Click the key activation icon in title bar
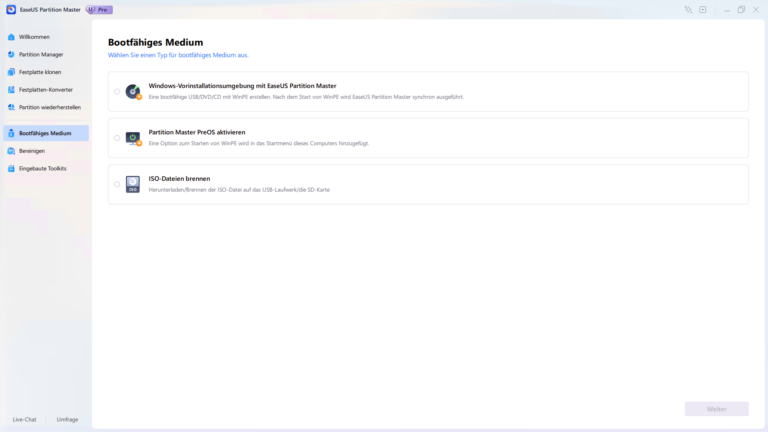Screen dimensions: 768x432 point(688,10)
